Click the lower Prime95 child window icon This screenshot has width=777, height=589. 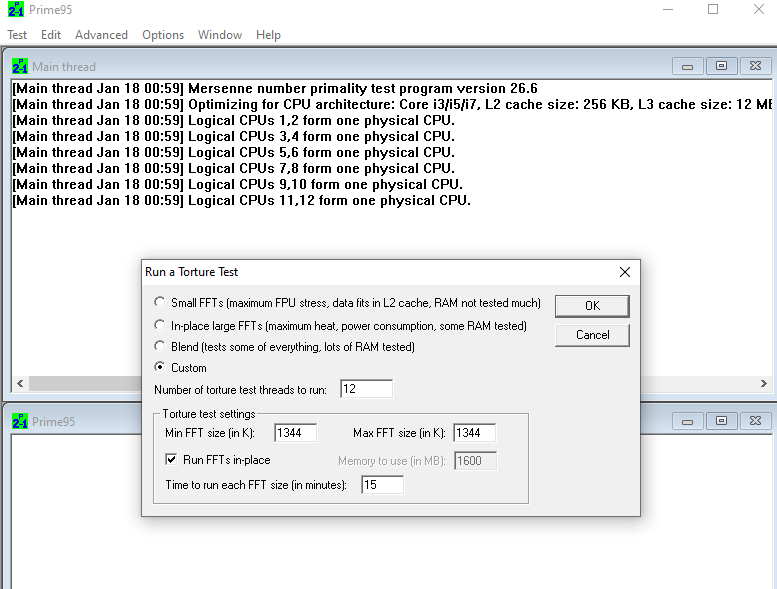(20, 422)
